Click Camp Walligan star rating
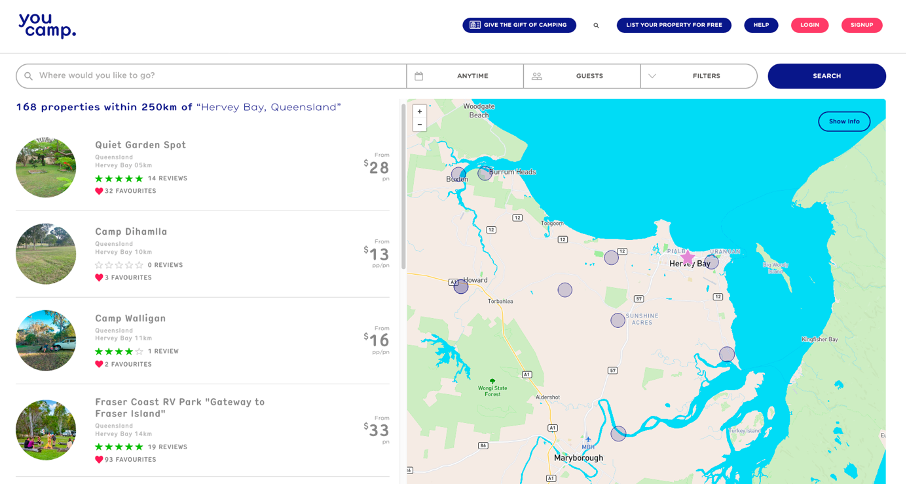906x484 pixels. [119, 351]
